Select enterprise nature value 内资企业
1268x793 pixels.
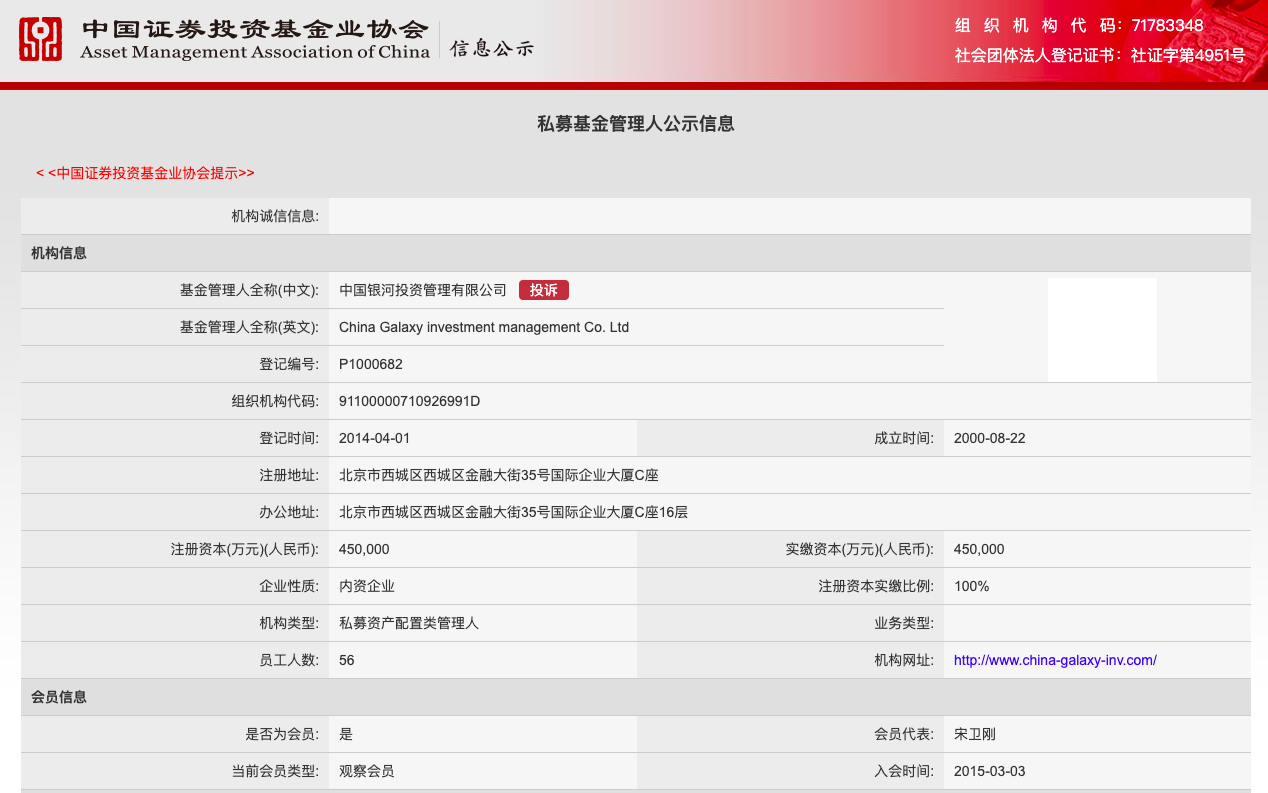[367, 586]
